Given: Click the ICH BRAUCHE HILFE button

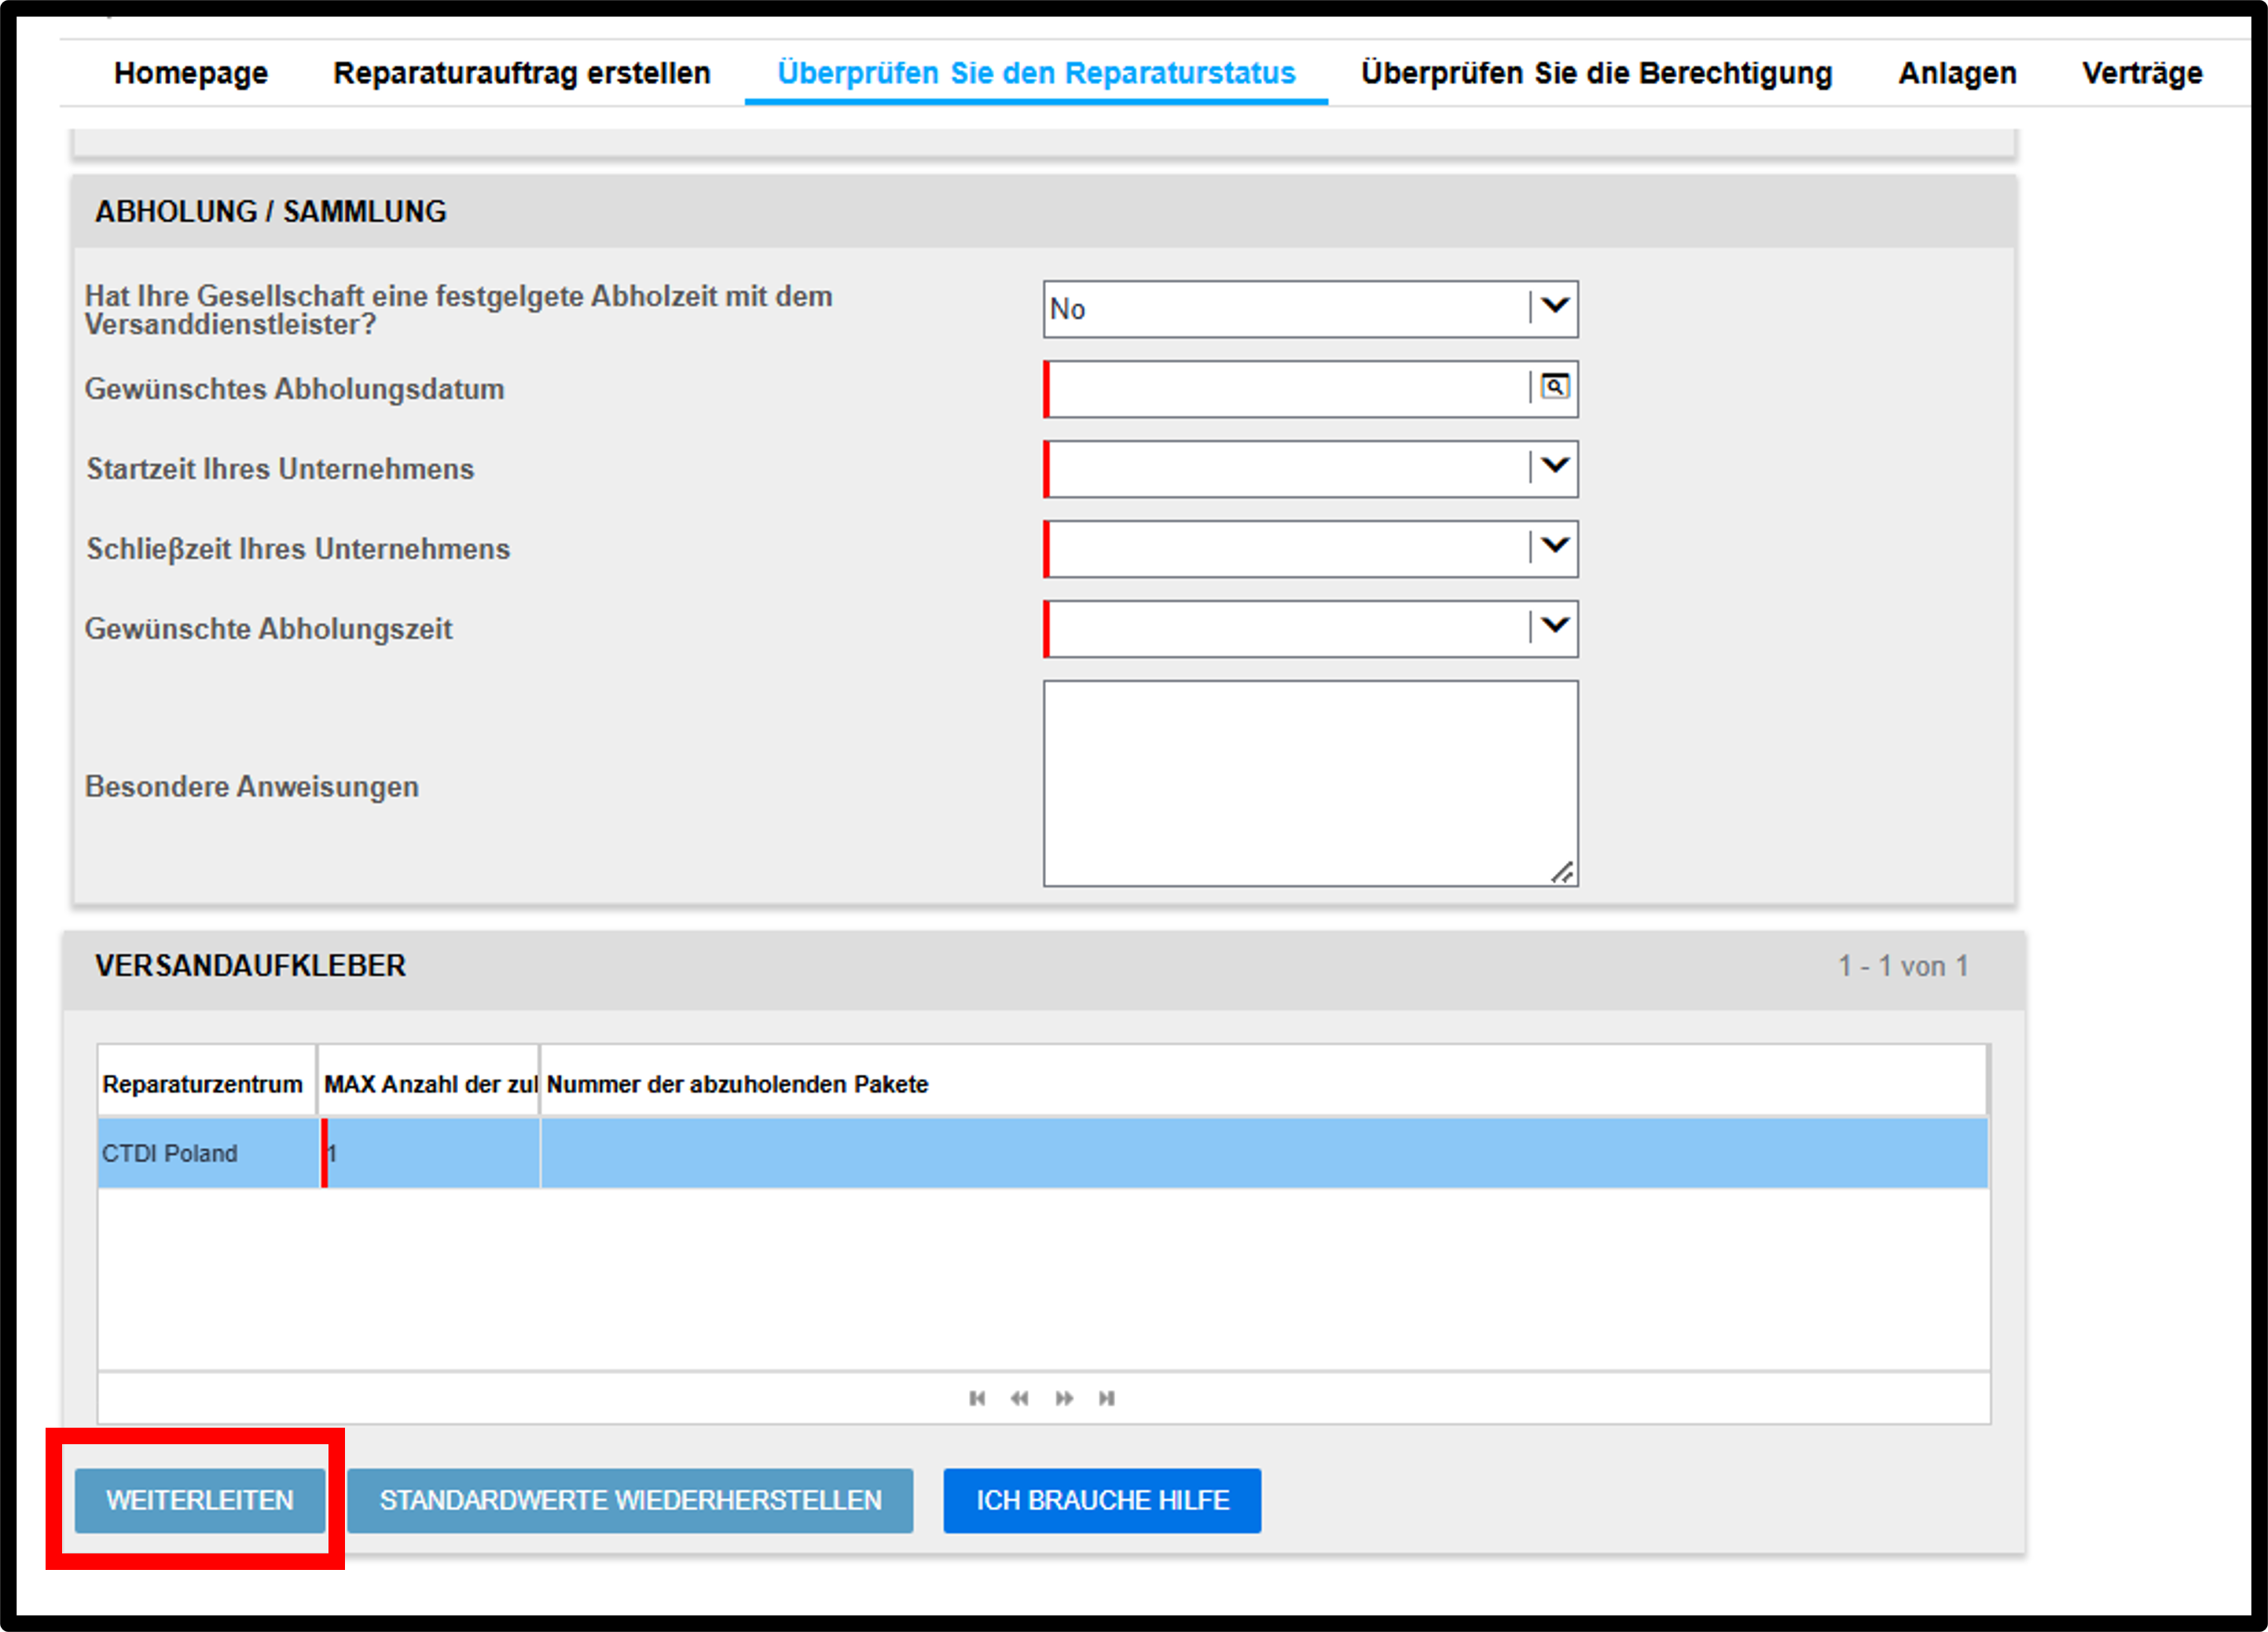Looking at the screenshot, I should click(x=1102, y=1500).
